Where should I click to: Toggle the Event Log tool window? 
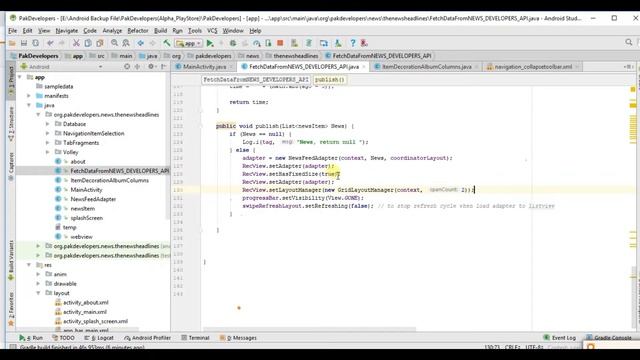point(560,338)
